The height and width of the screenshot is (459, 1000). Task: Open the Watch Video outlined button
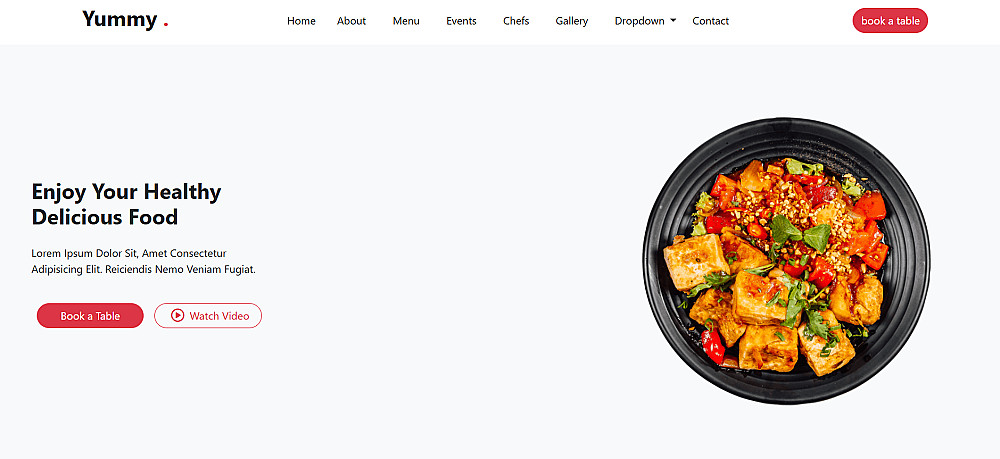click(x=208, y=316)
